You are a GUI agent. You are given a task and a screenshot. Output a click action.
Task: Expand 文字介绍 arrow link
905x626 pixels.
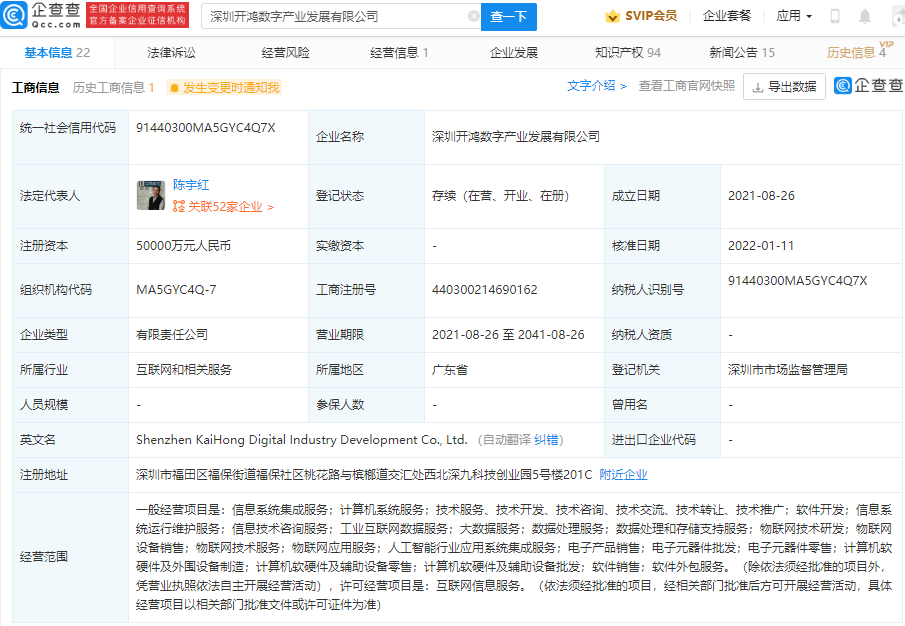[597, 86]
